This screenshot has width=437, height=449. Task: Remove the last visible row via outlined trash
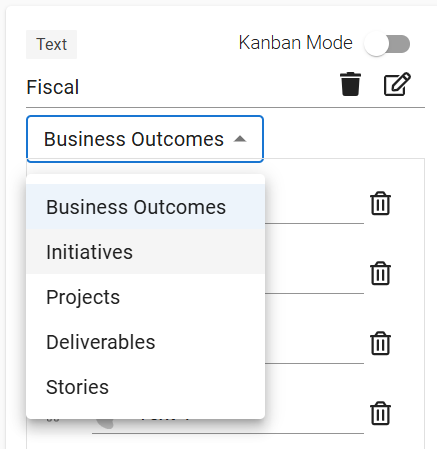point(380,413)
